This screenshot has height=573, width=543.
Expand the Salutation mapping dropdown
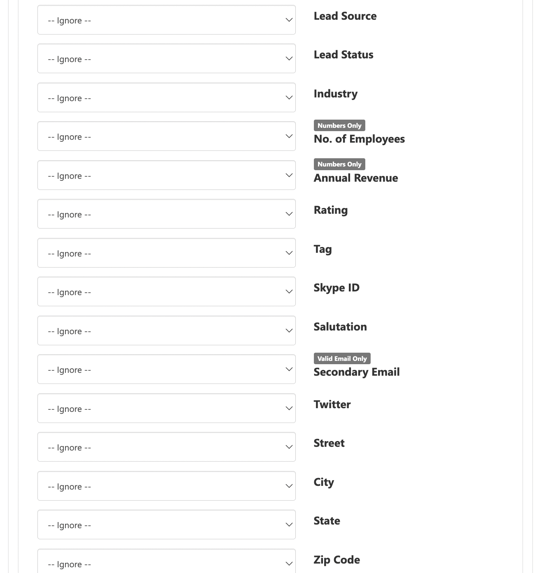(x=166, y=331)
